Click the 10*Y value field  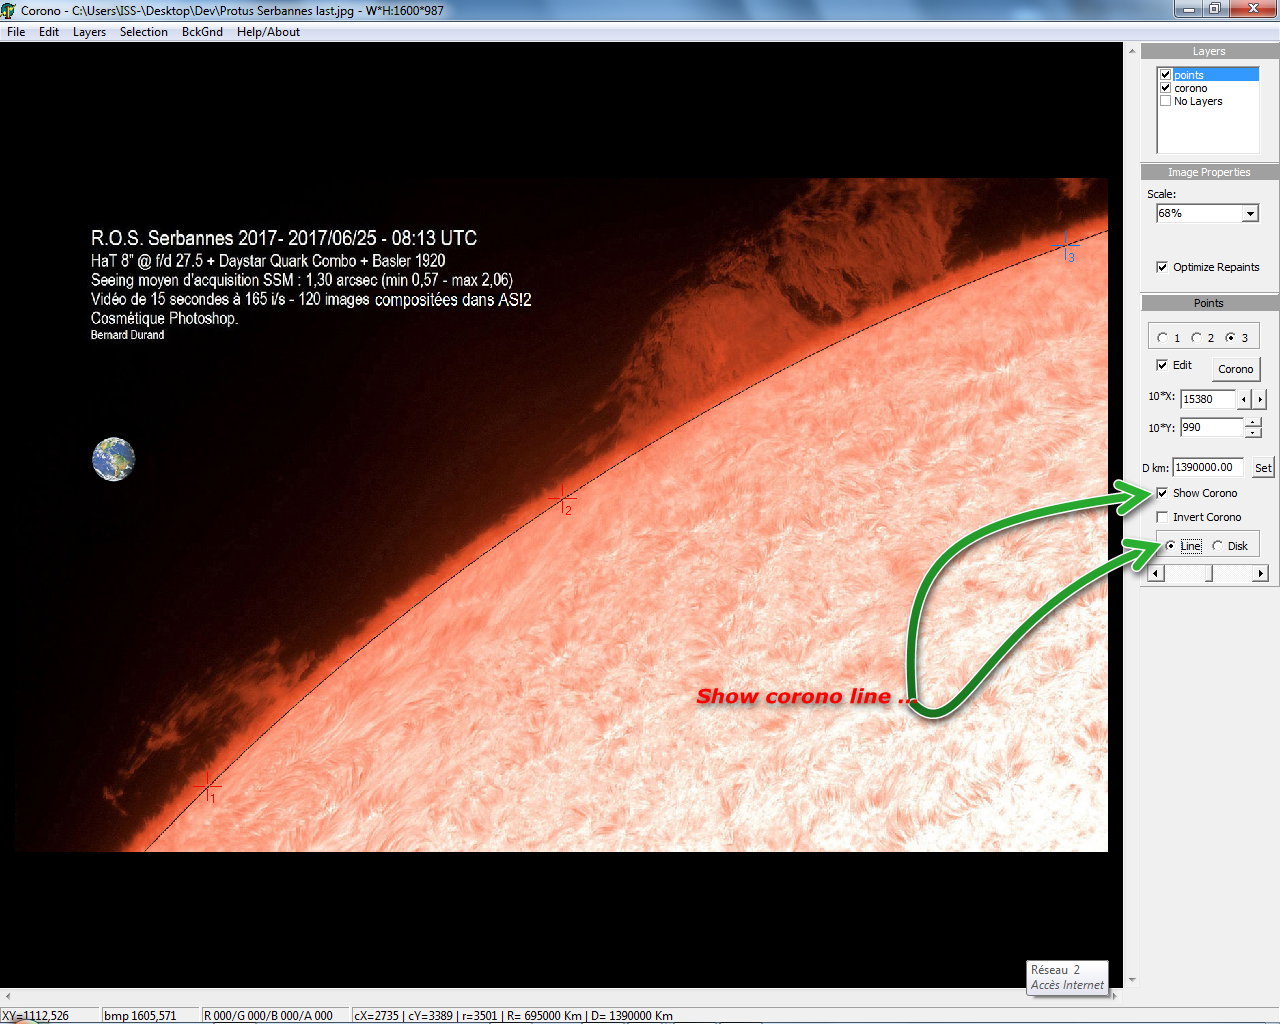[x=1211, y=427]
